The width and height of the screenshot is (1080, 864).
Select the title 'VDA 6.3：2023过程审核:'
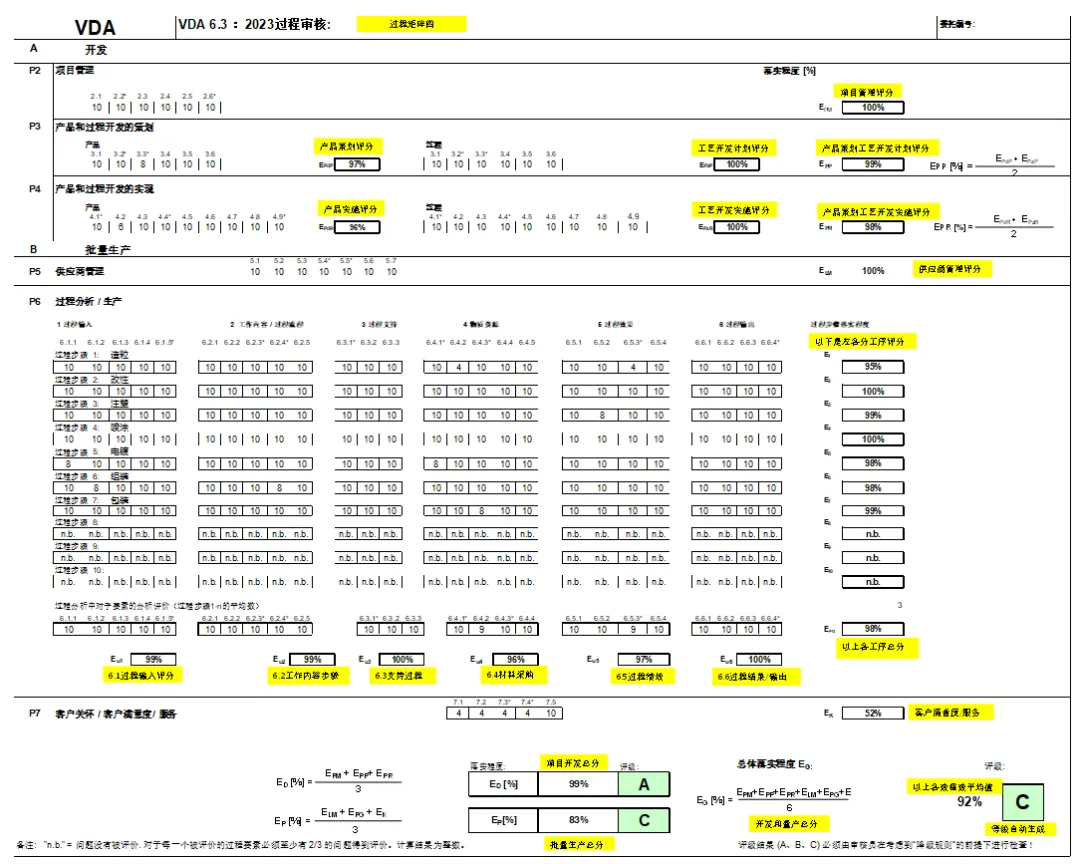click(x=255, y=24)
